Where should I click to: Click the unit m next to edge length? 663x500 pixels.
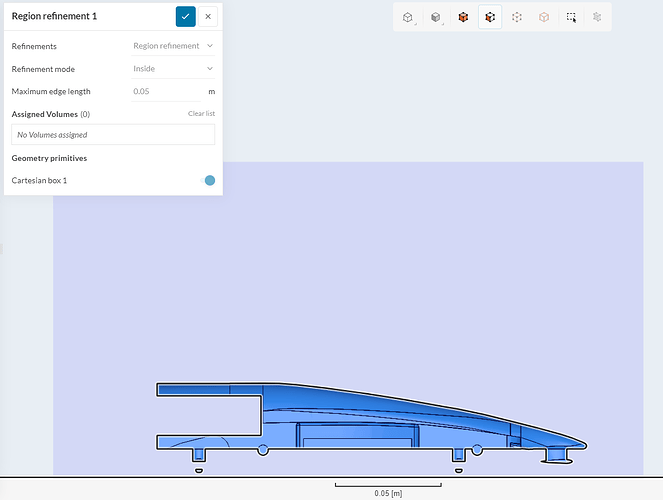click(x=211, y=92)
